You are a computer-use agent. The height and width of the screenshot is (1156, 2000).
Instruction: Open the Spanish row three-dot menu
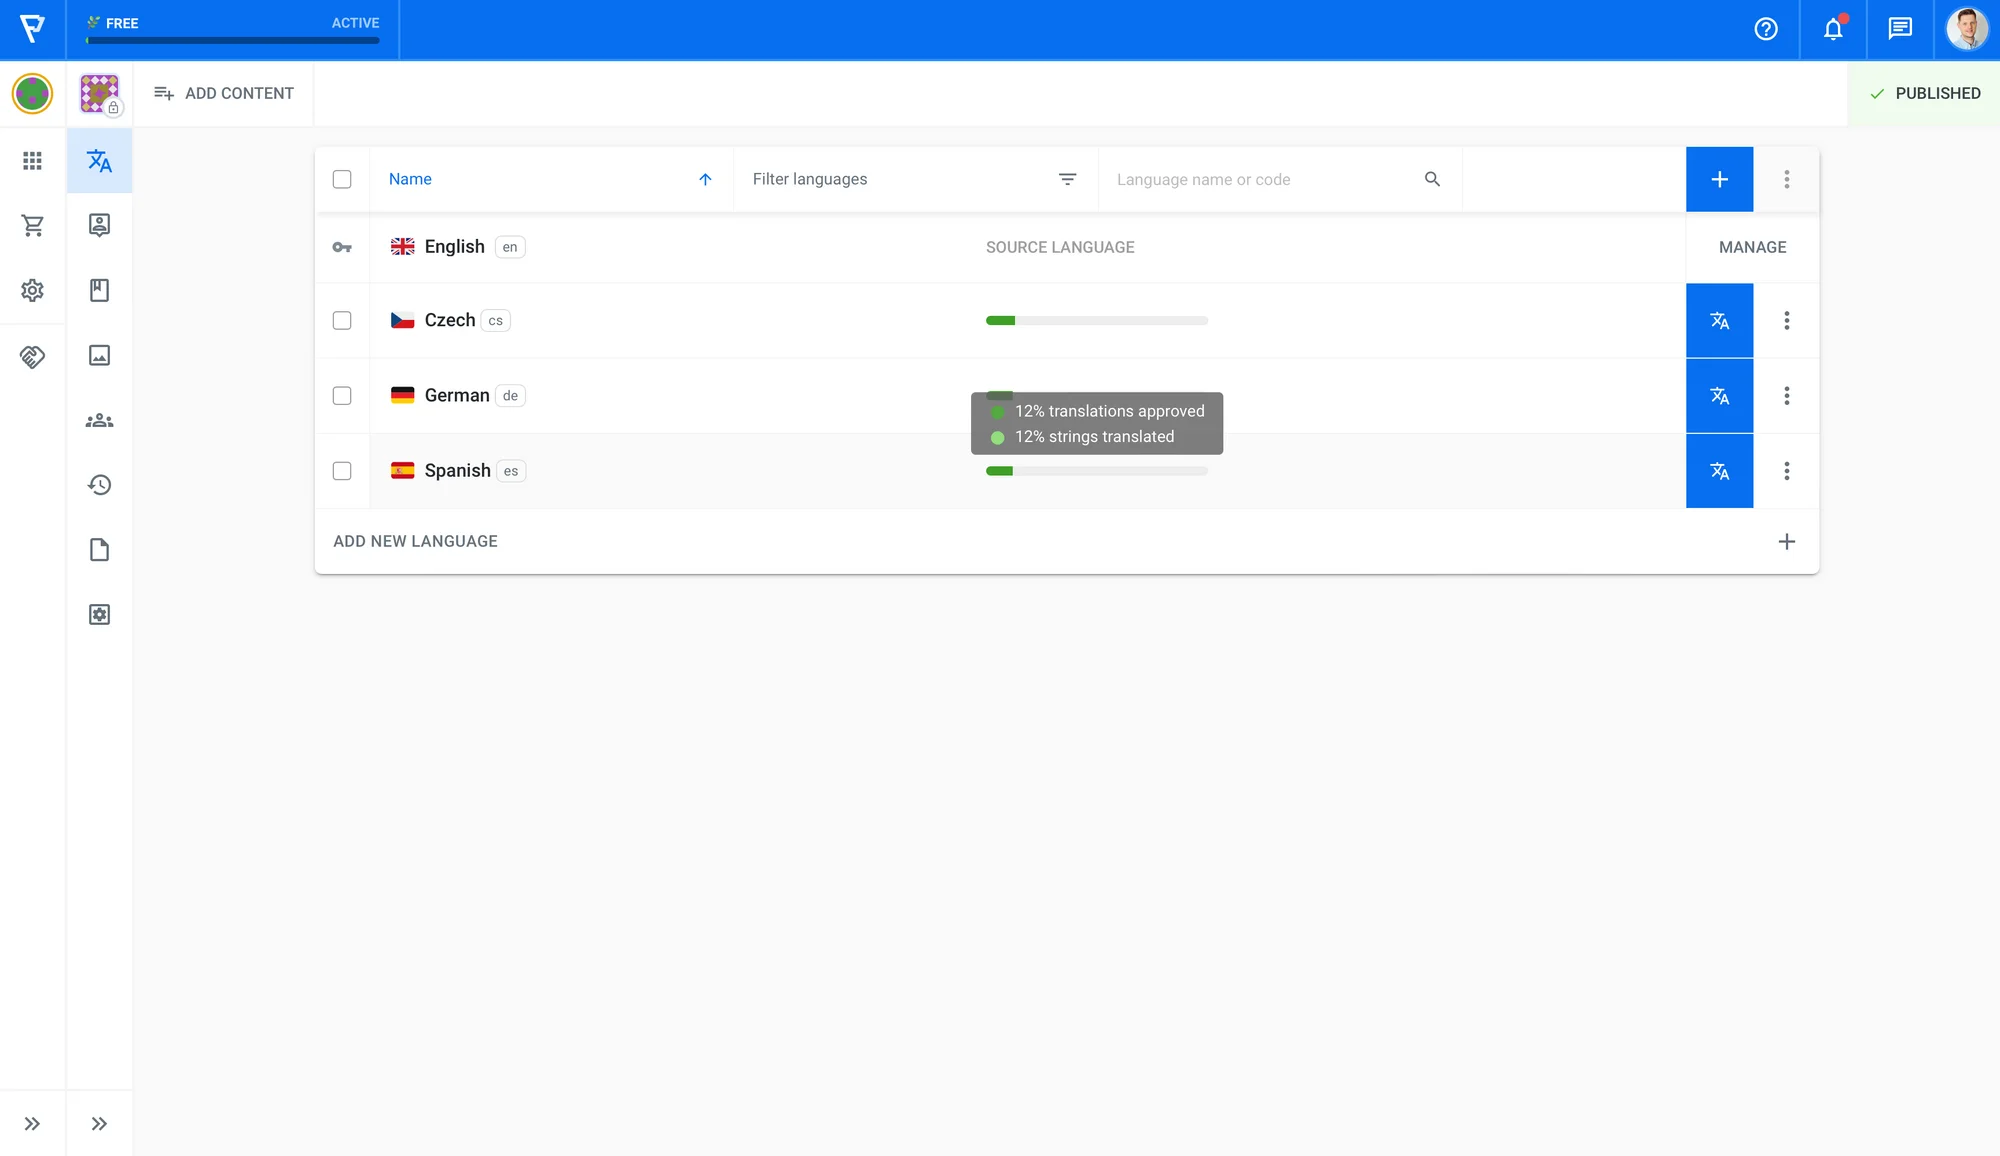pyautogui.click(x=1786, y=471)
